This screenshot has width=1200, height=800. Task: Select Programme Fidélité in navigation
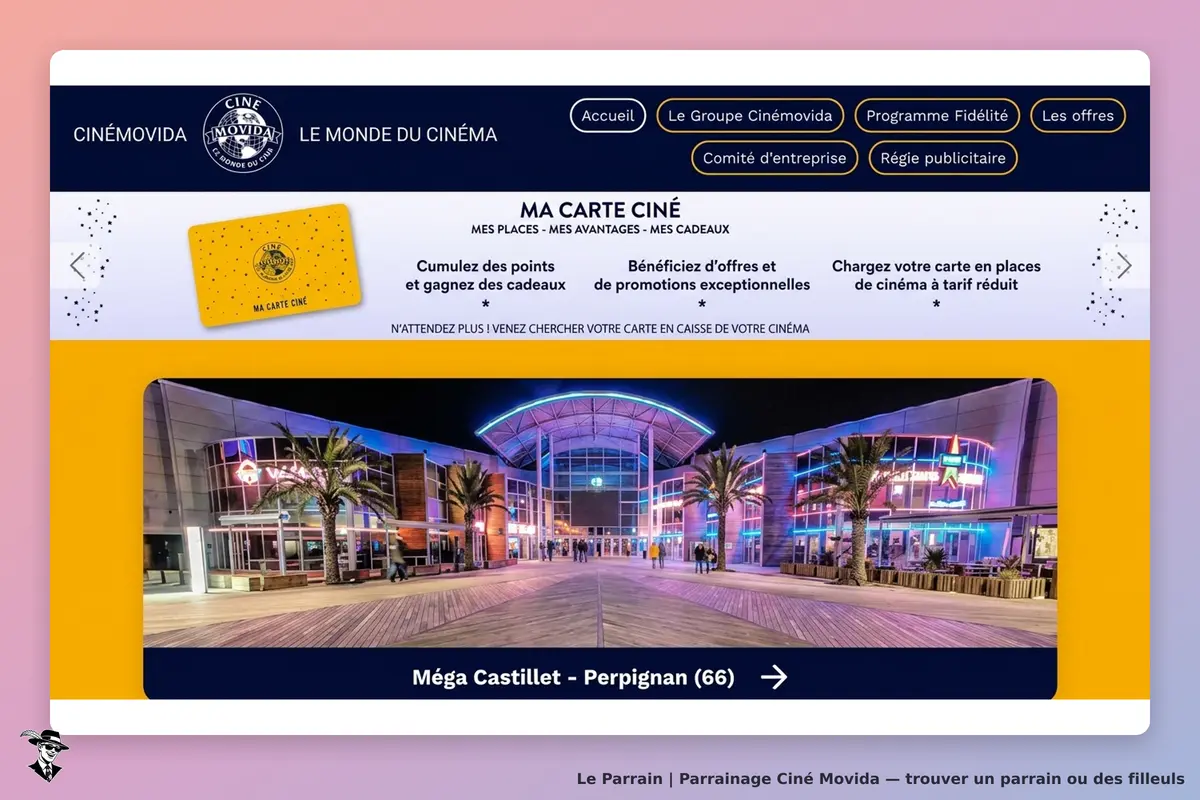click(x=937, y=116)
